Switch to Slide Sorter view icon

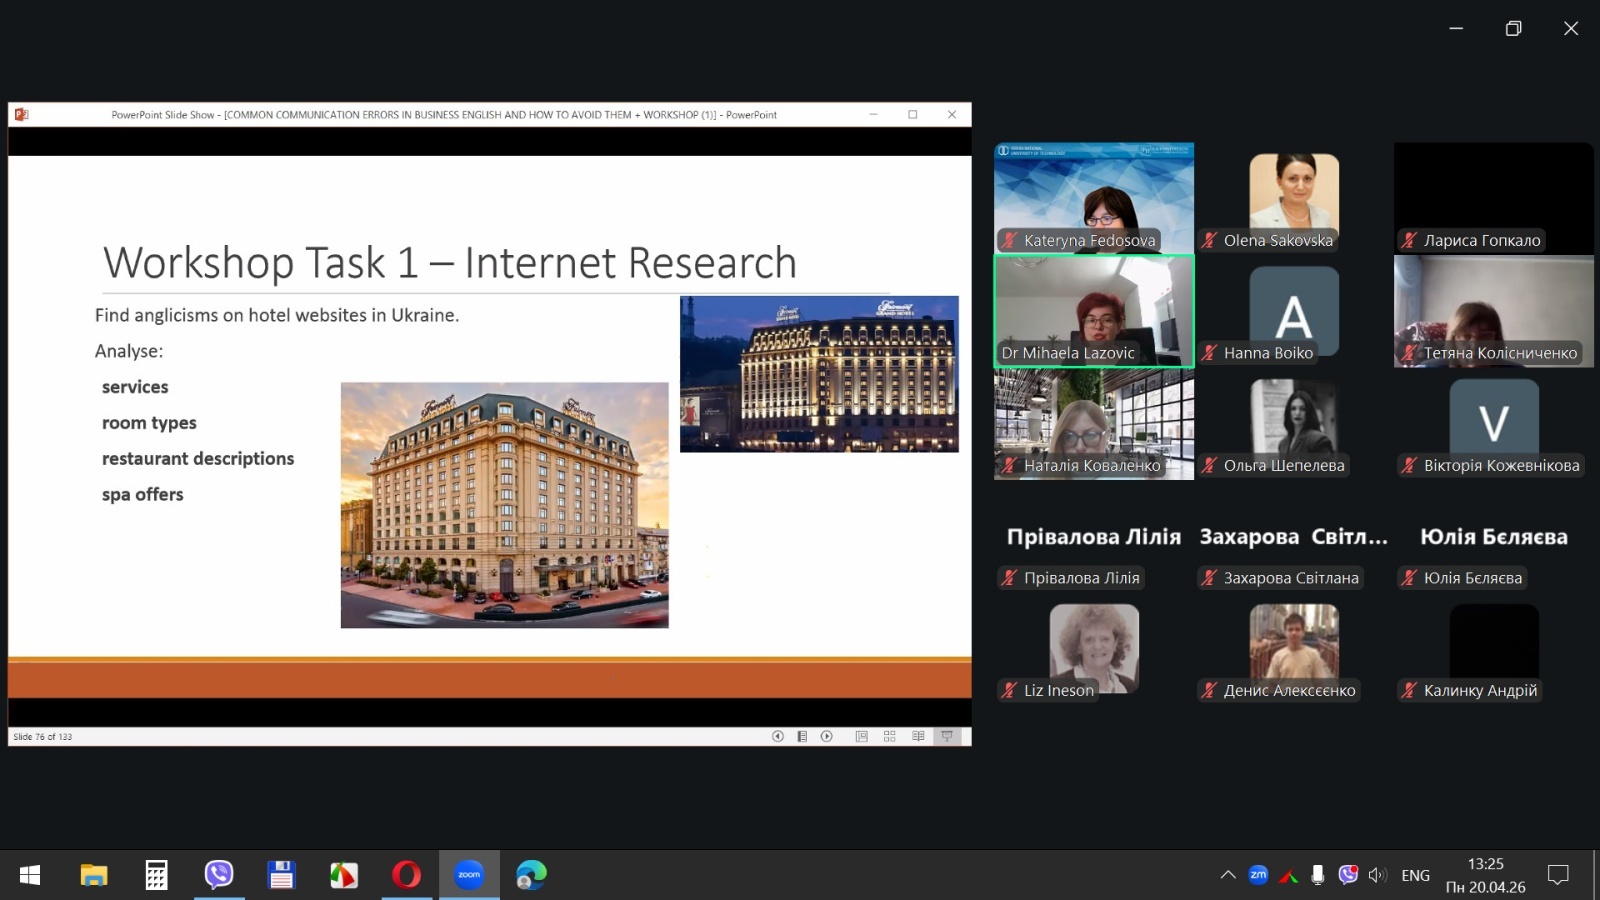pos(889,736)
